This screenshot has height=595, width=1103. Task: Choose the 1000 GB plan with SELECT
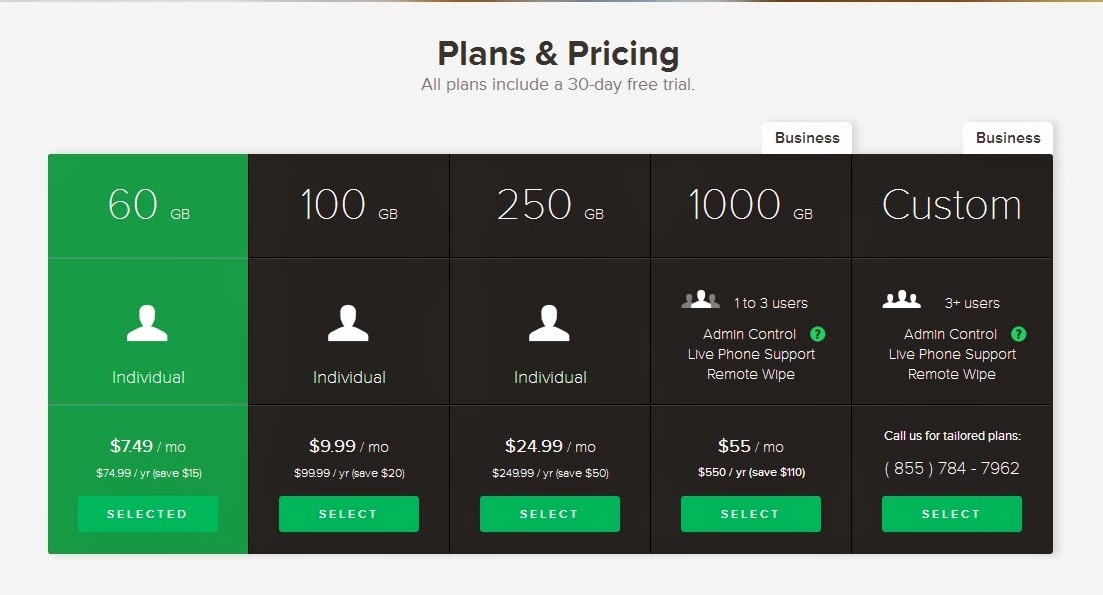point(750,513)
